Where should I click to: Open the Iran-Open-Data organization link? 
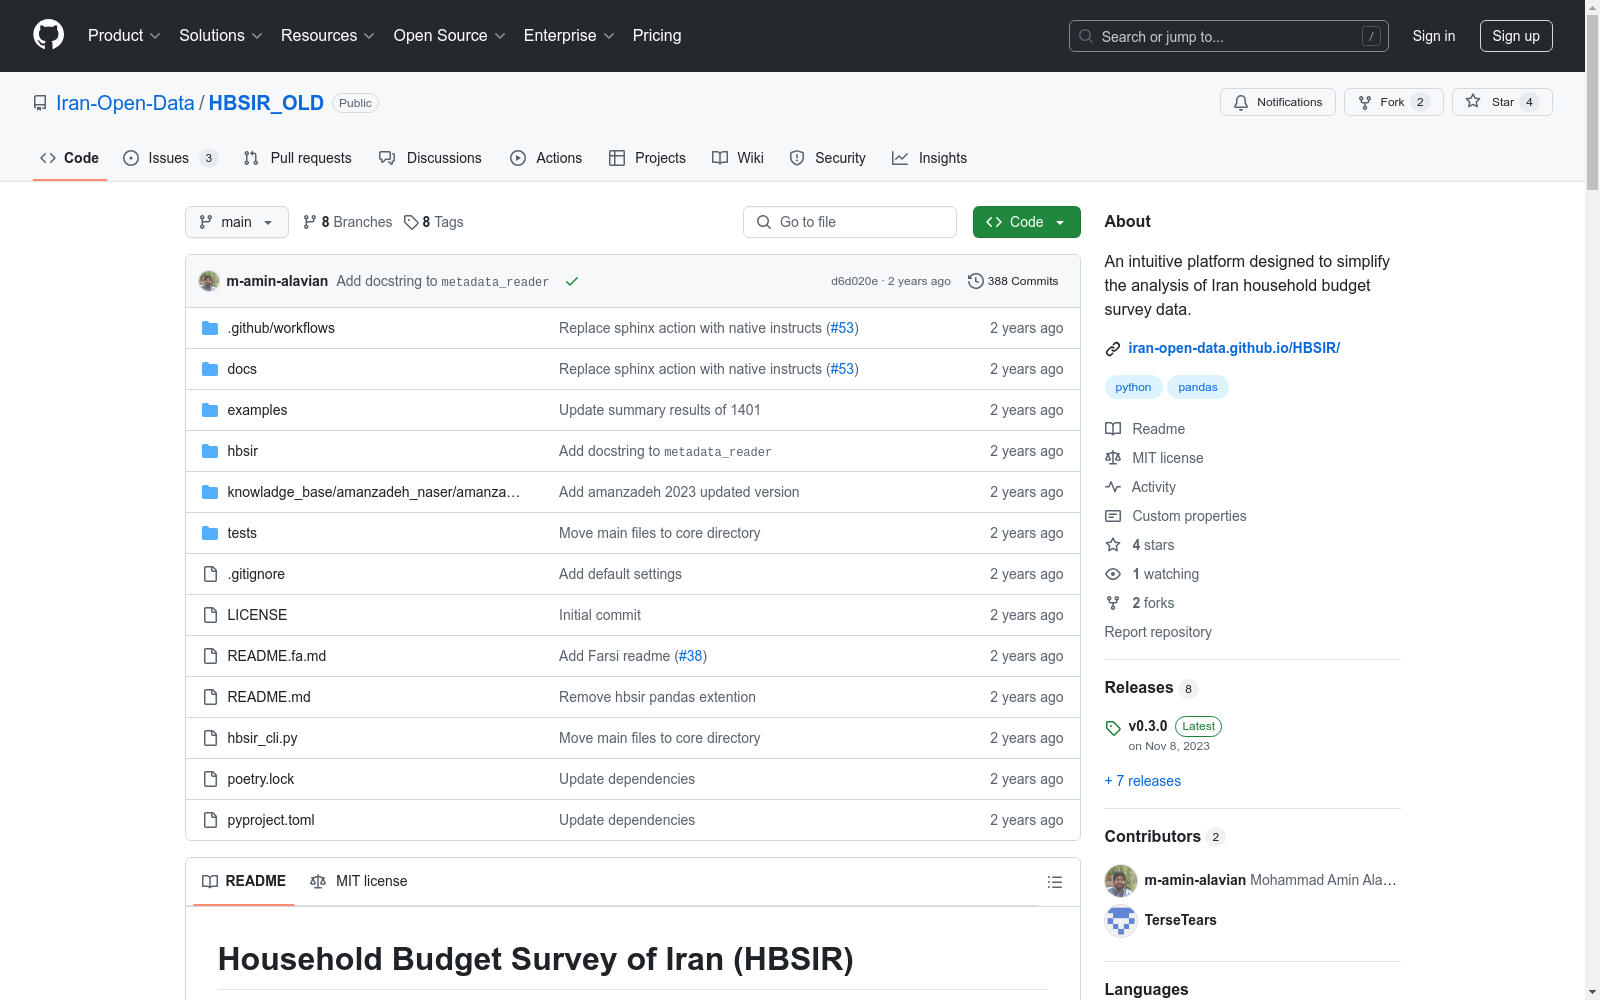click(125, 103)
